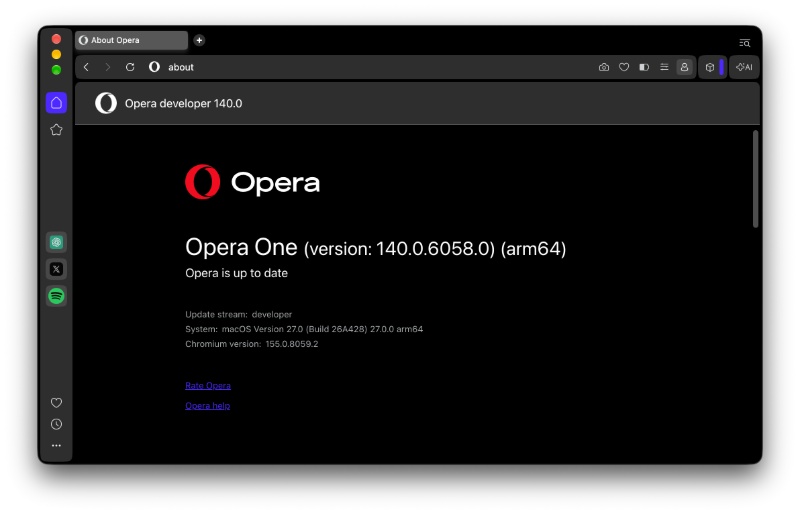
Task: Click 'Opera is up to date' text
Action: (236, 273)
